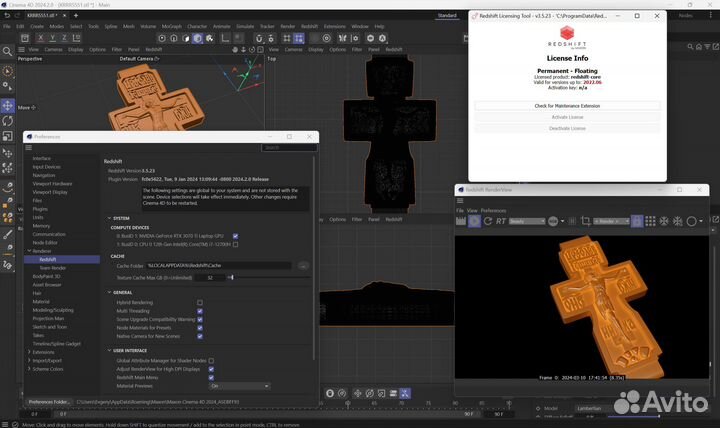The height and width of the screenshot is (428, 720).
Task: Collapse the GENERAL section
Action: click(x=109, y=292)
